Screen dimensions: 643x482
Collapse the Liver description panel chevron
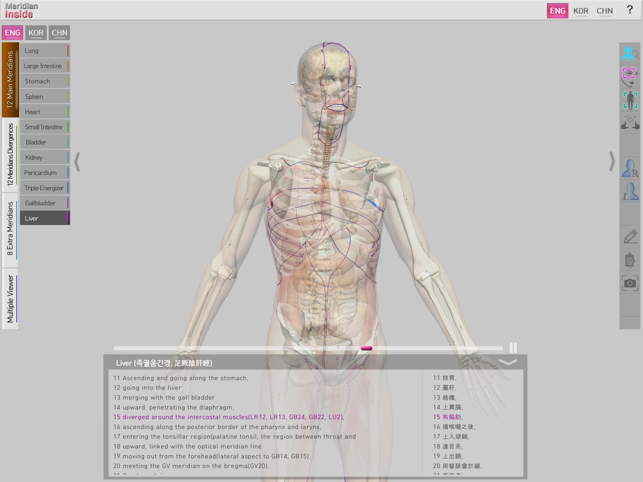(508, 362)
